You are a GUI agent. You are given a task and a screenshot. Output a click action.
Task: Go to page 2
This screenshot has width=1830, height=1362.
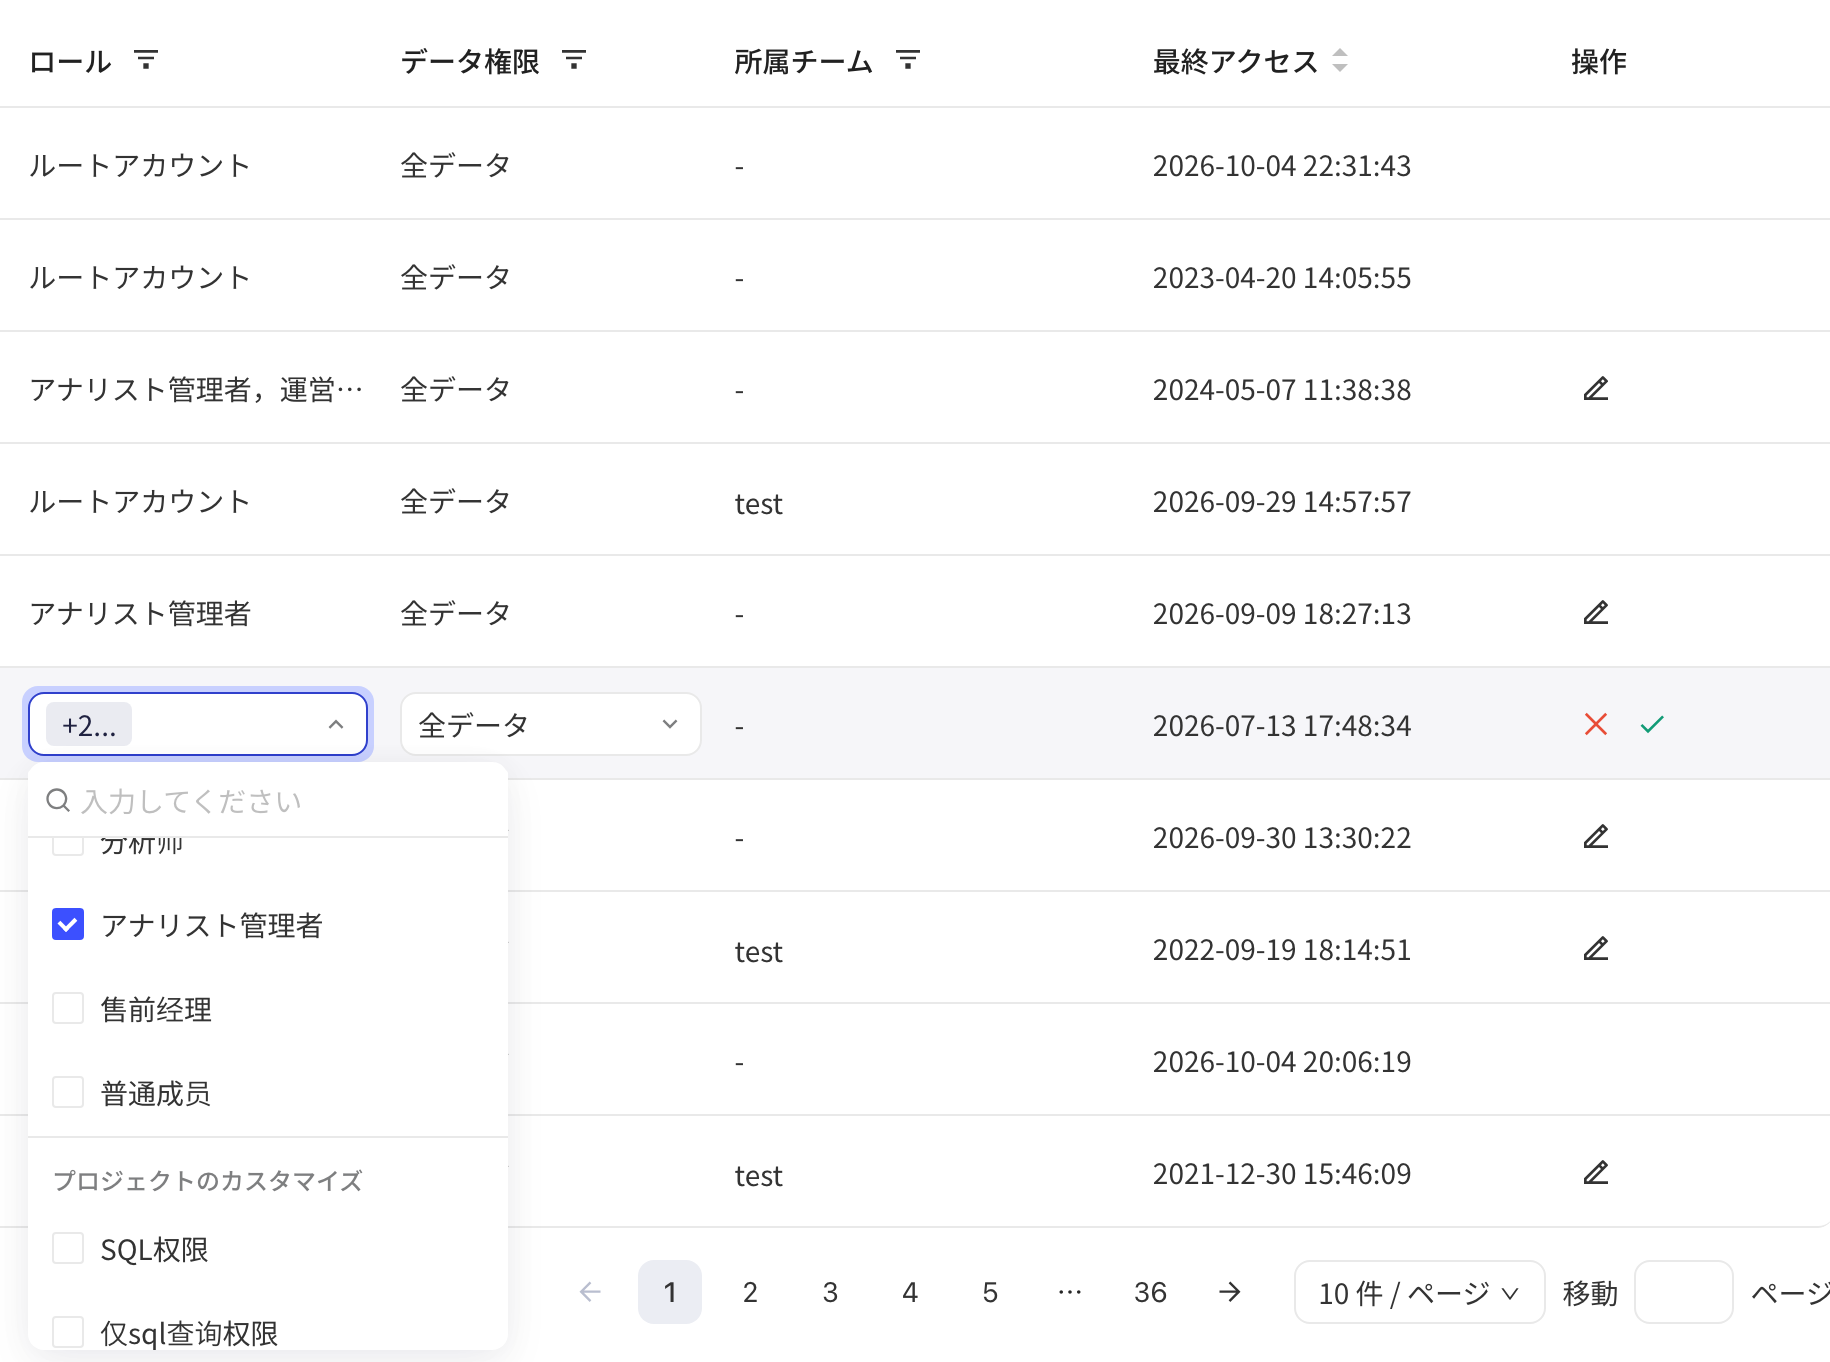coord(750,1292)
